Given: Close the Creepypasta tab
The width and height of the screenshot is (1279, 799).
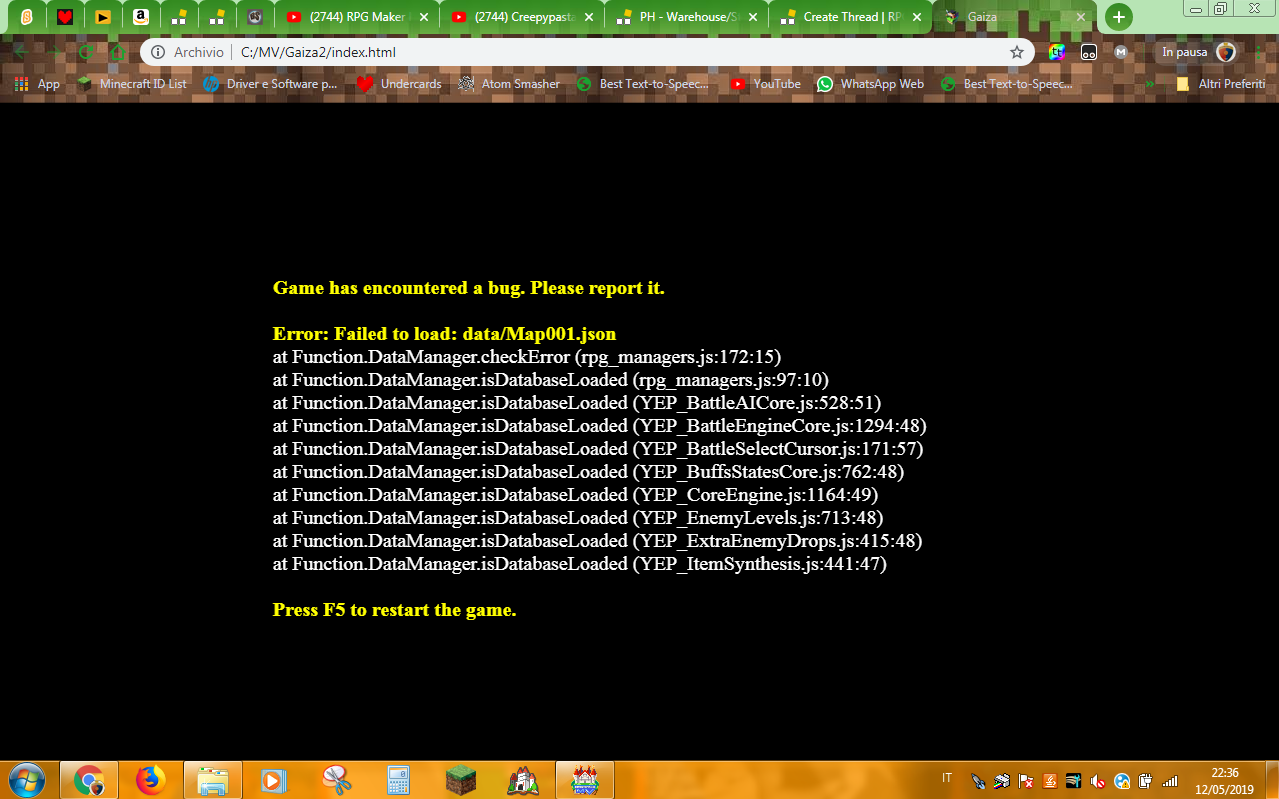Looking at the screenshot, I should click(587, 17).
